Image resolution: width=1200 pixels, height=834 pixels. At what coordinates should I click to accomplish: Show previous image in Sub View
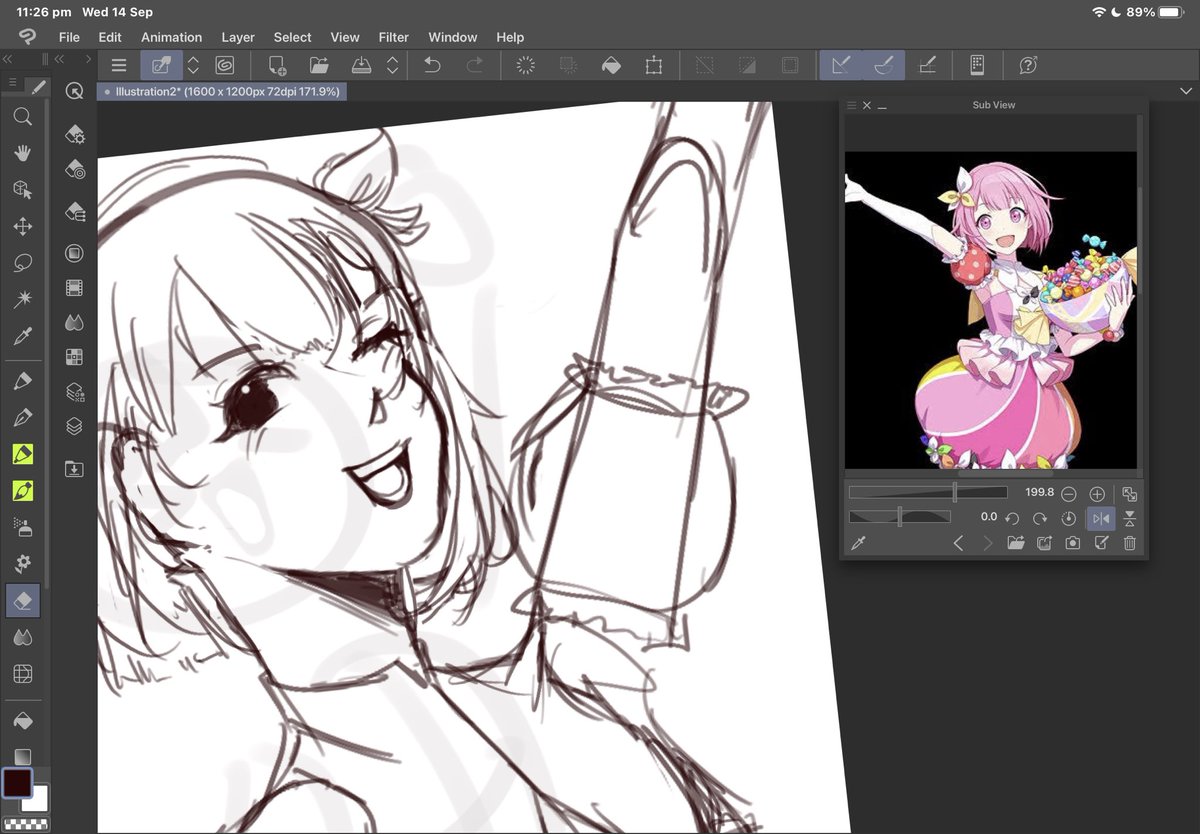pos(958,543)
